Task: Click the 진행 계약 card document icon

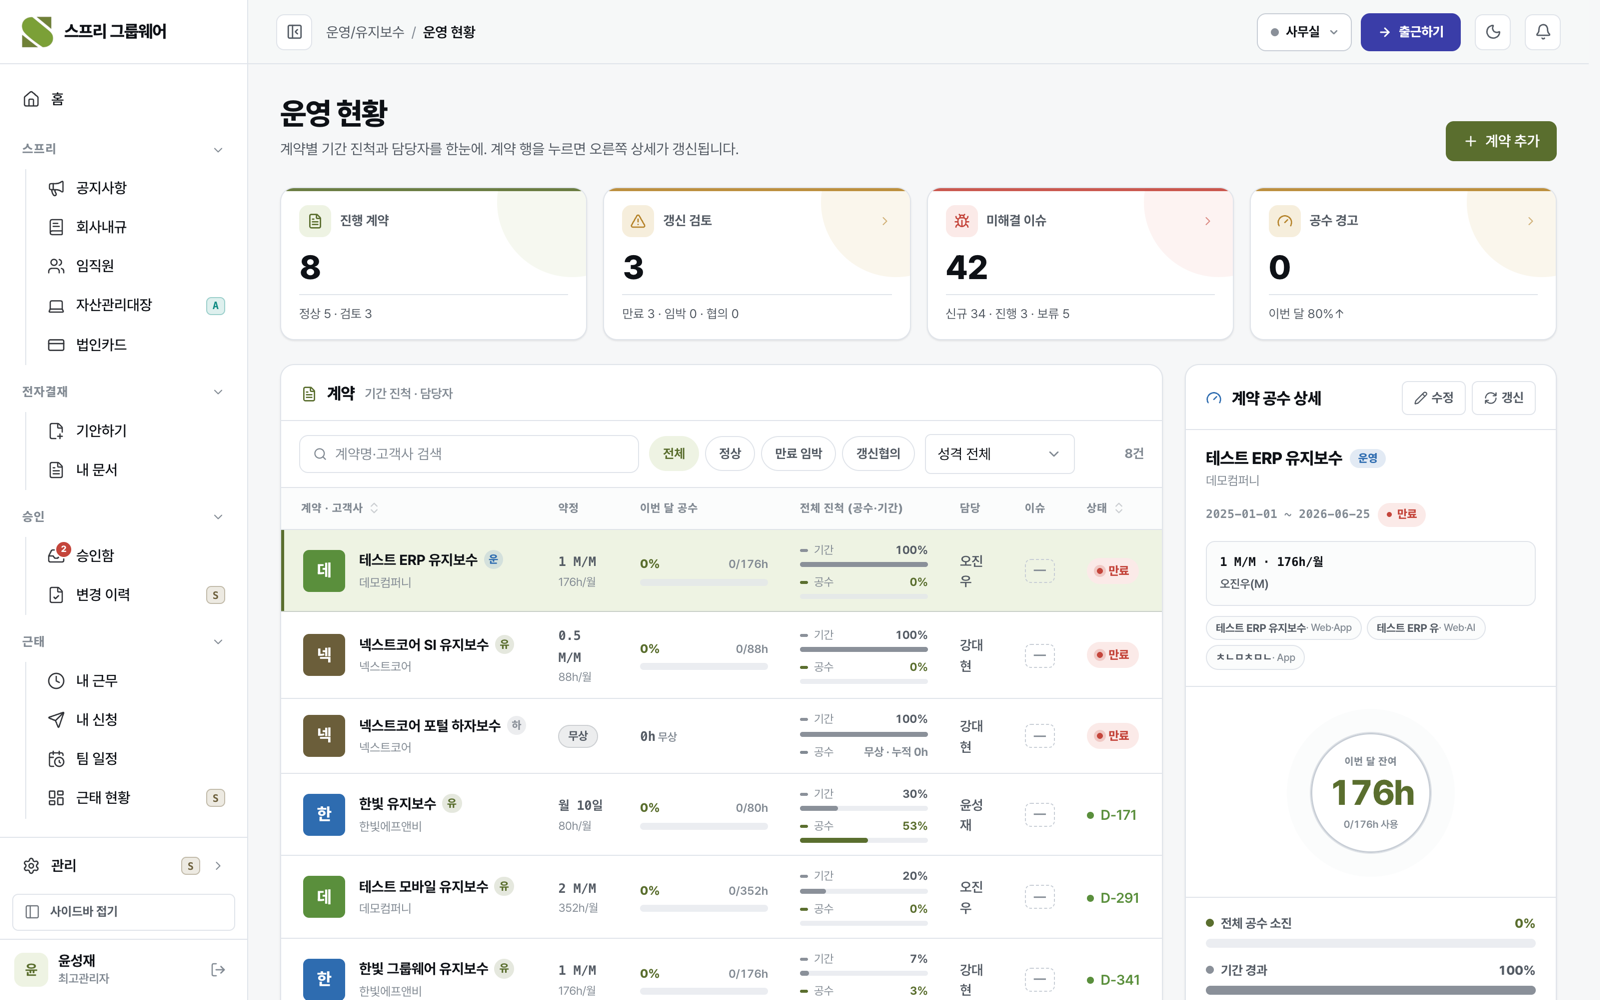Action: click(x=315, y=221)
